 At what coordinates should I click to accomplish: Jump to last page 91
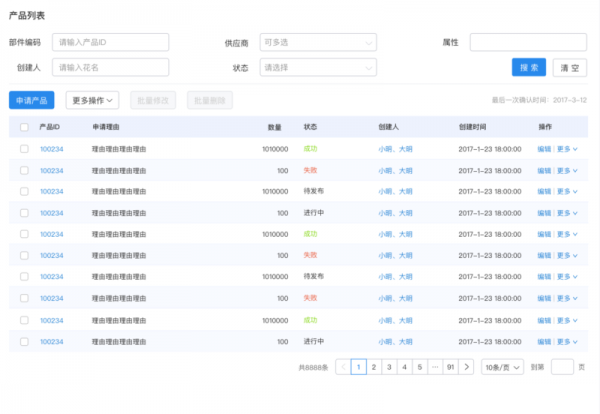(451, 367)
